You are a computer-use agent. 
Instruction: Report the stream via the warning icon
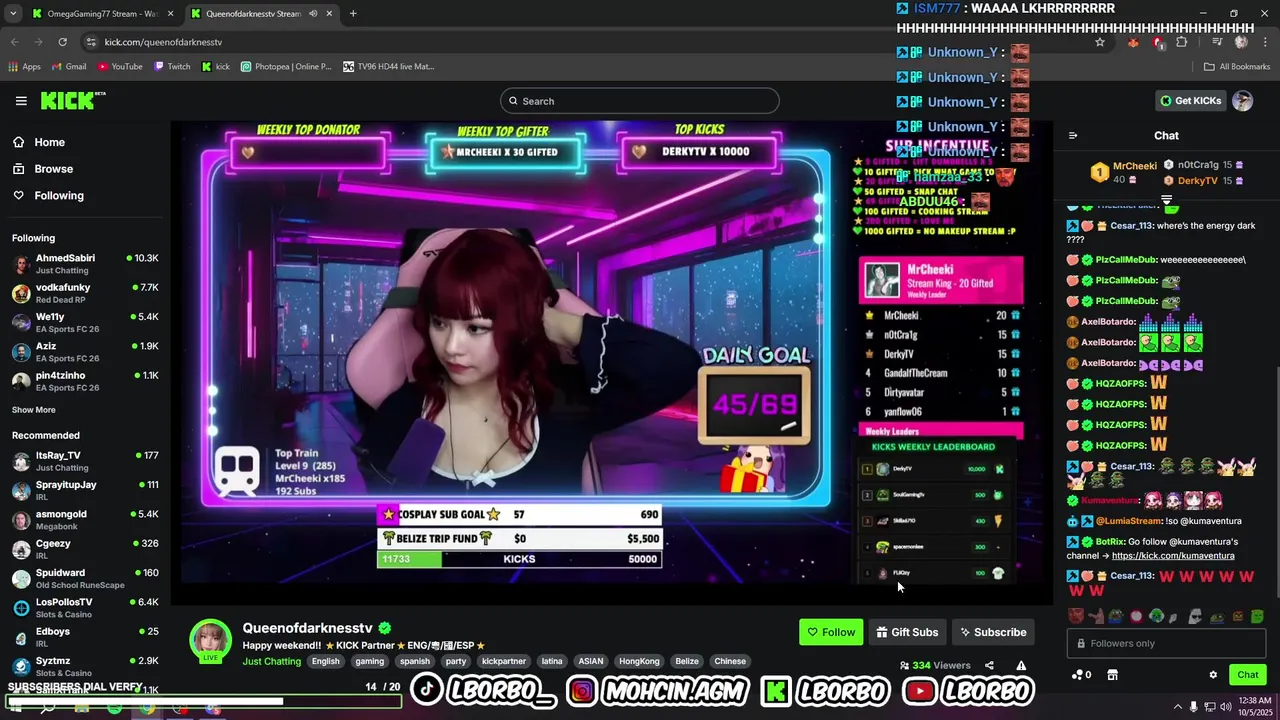1021,665
